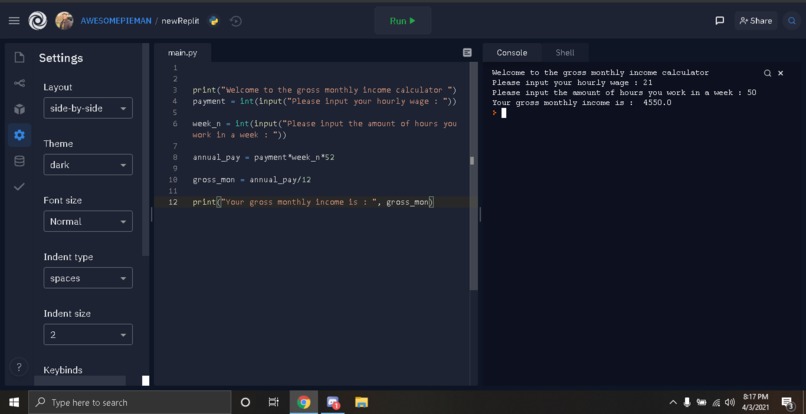Open the Windows Start menu

[14, 402]
